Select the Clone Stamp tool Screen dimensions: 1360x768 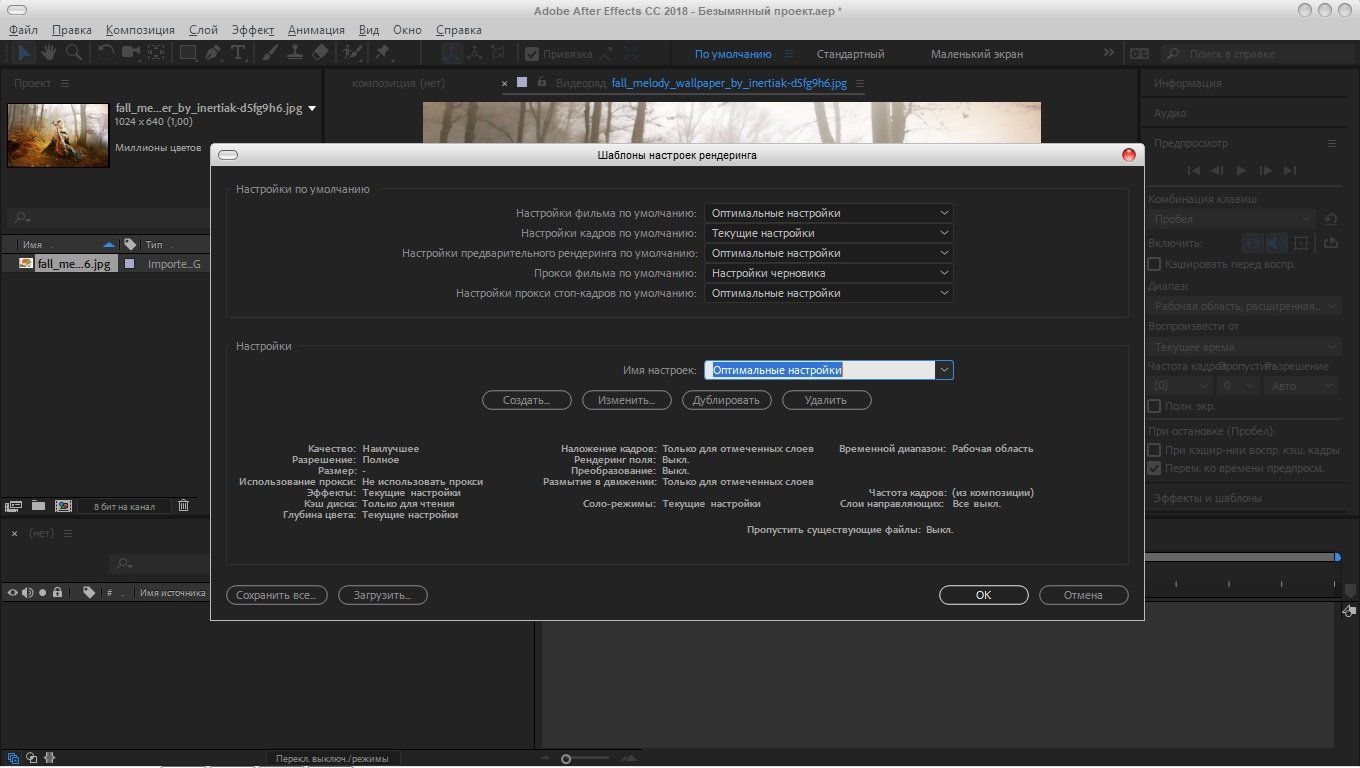tap(296, 53)
